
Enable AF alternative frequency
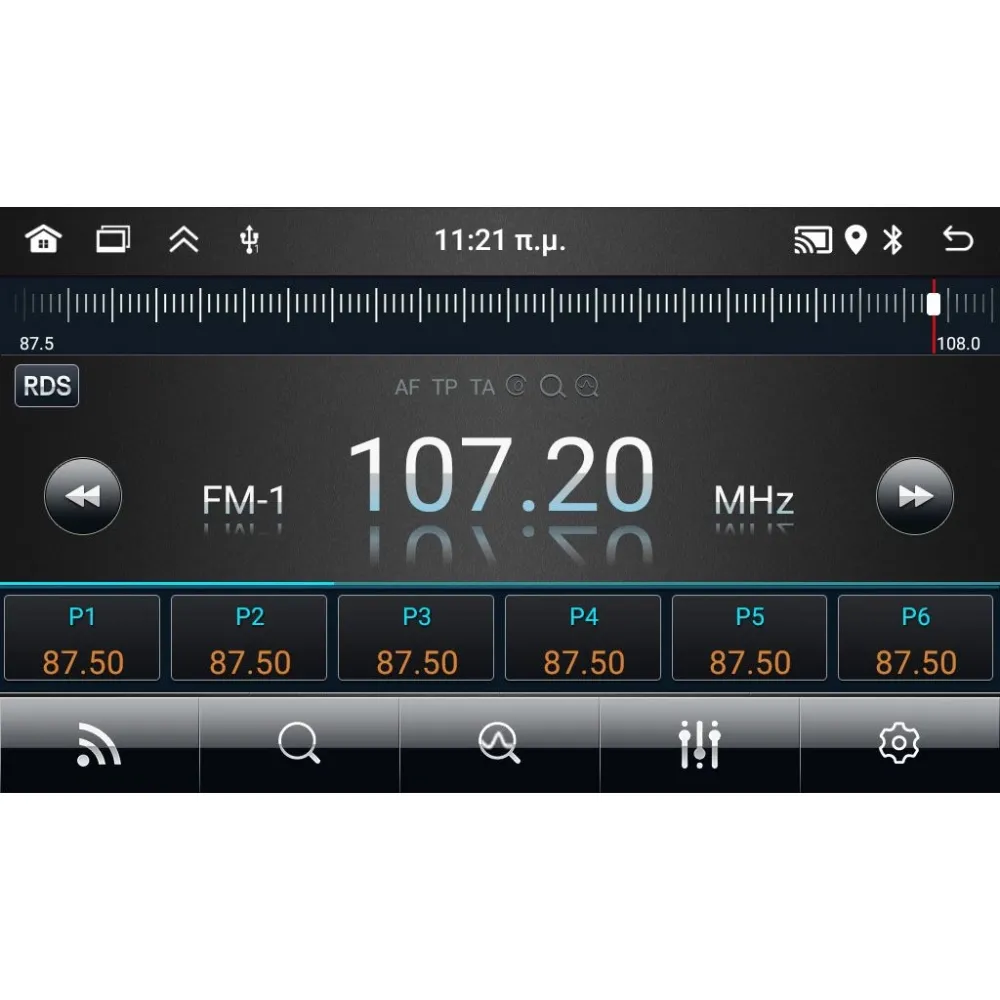click(x=407, y=388)
